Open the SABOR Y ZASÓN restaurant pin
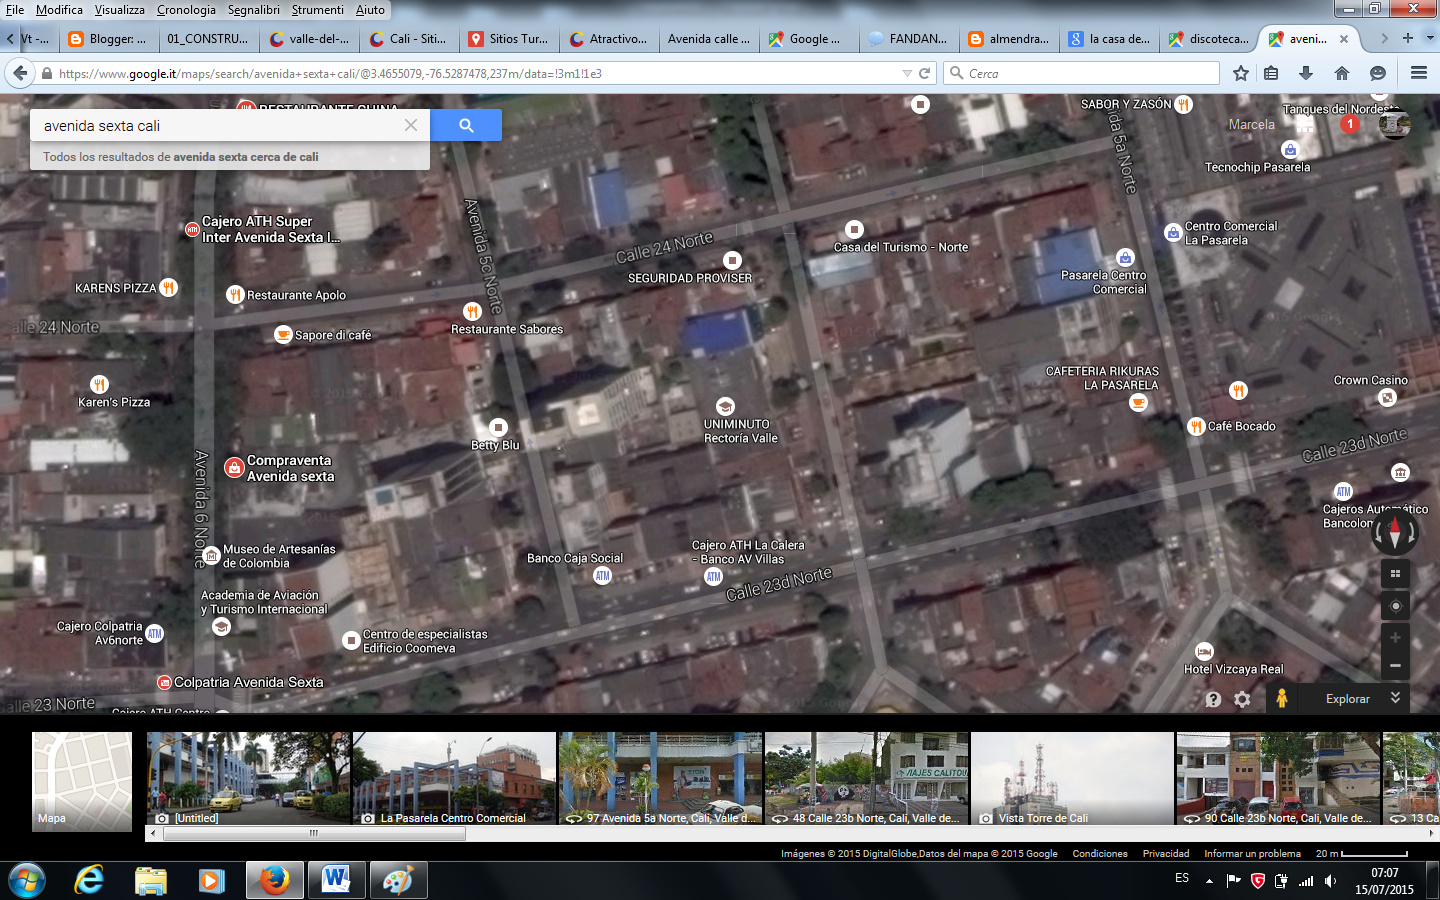Image resolution: width=1440 pixels, height=900 pixels. tap(1183, 104)
